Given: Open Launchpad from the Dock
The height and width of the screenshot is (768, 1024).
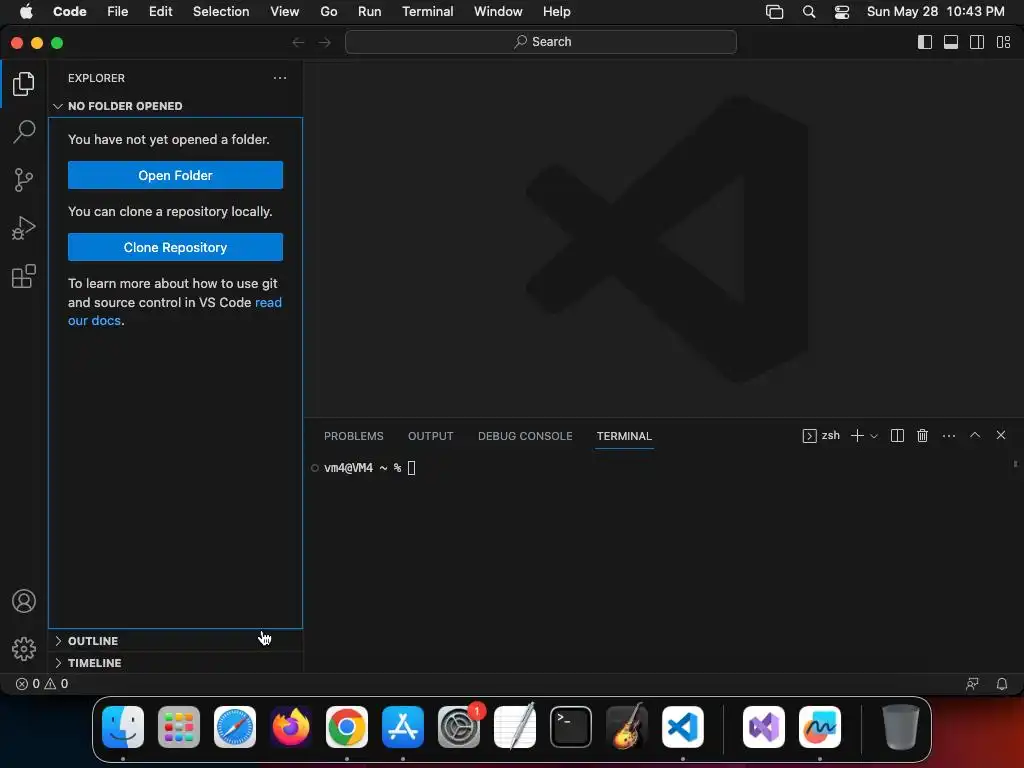Looking at the screenshot, I should pyautogui.click(x=179, y=726).
